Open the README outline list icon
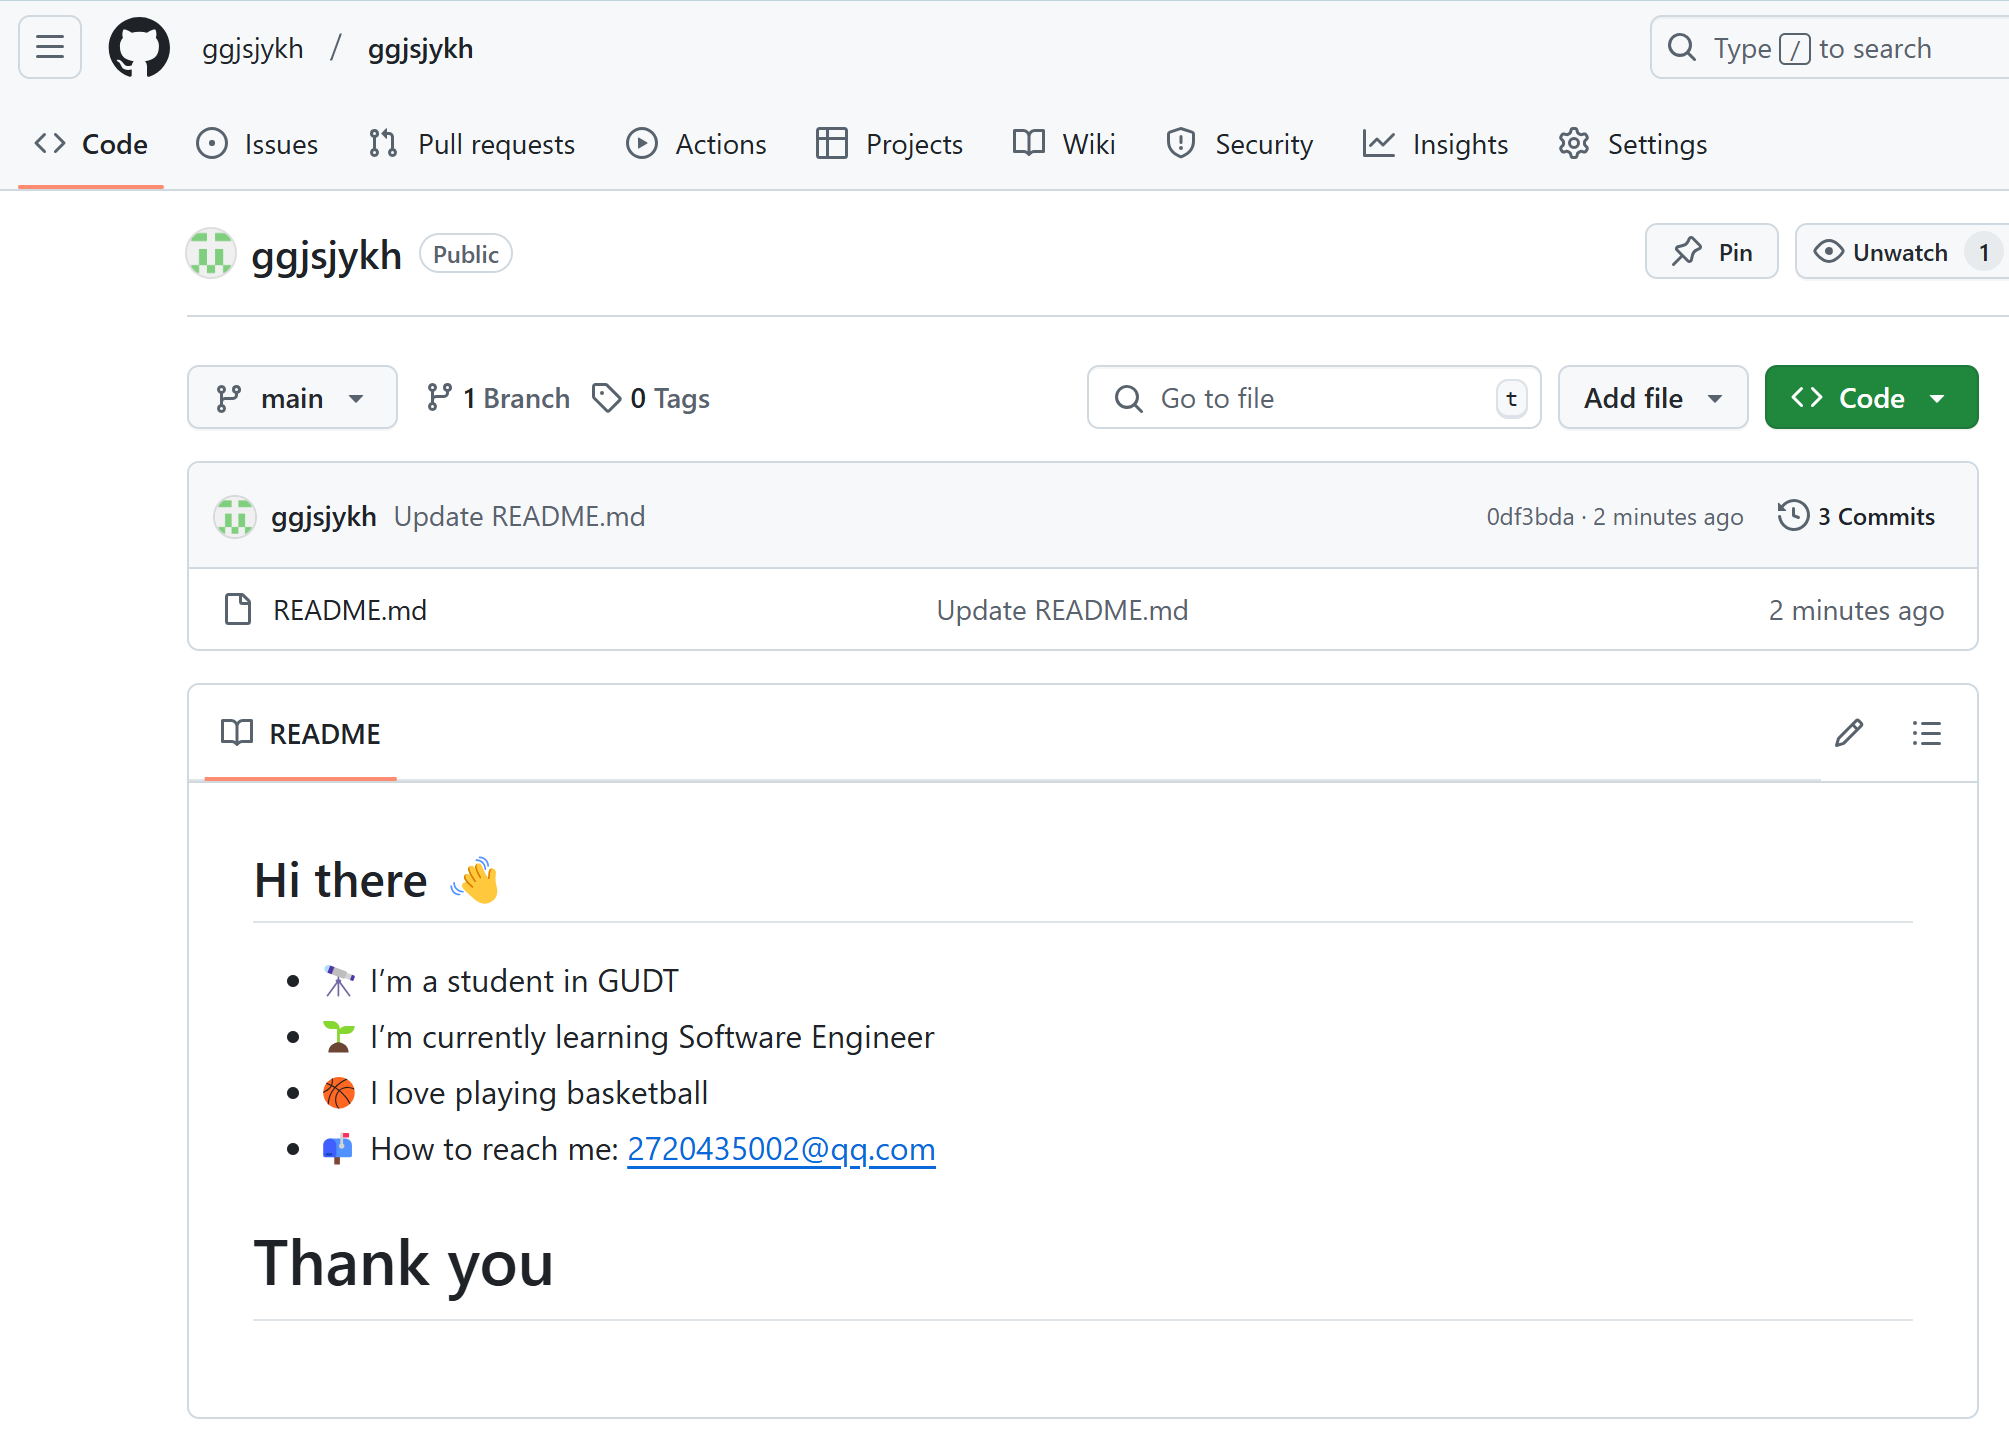 point(1926,733)
